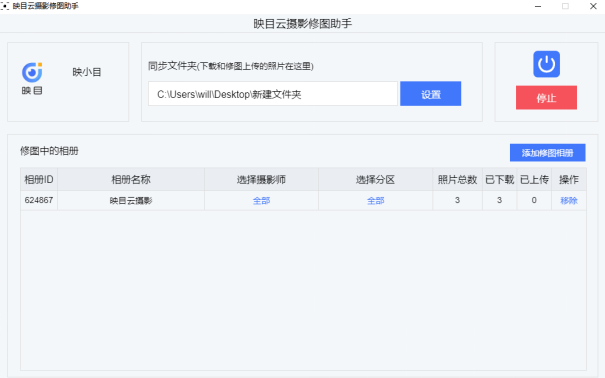
Task: Select the 已上传 column header
Action: coord(534,179)
